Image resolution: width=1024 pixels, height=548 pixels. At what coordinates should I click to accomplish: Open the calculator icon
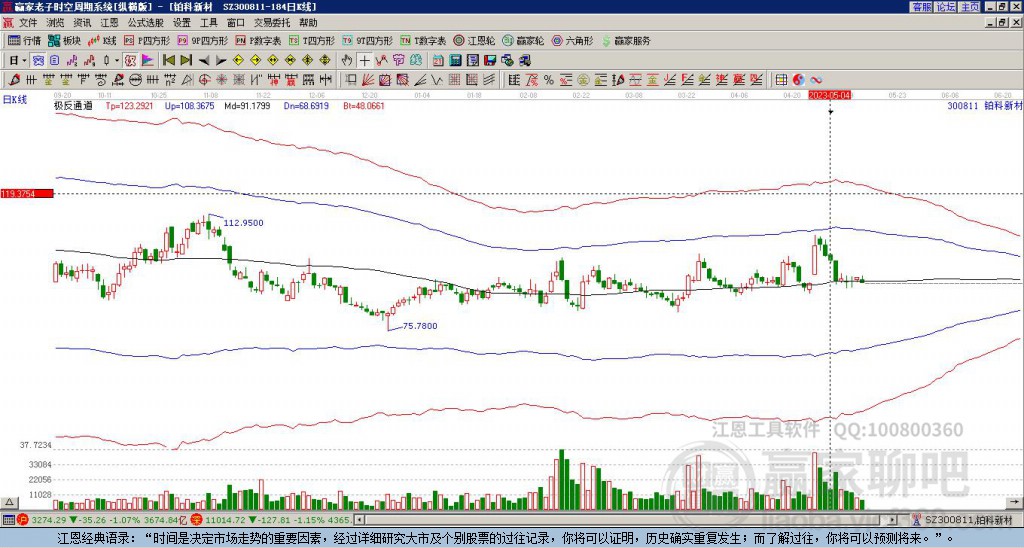tap(455, 61)
